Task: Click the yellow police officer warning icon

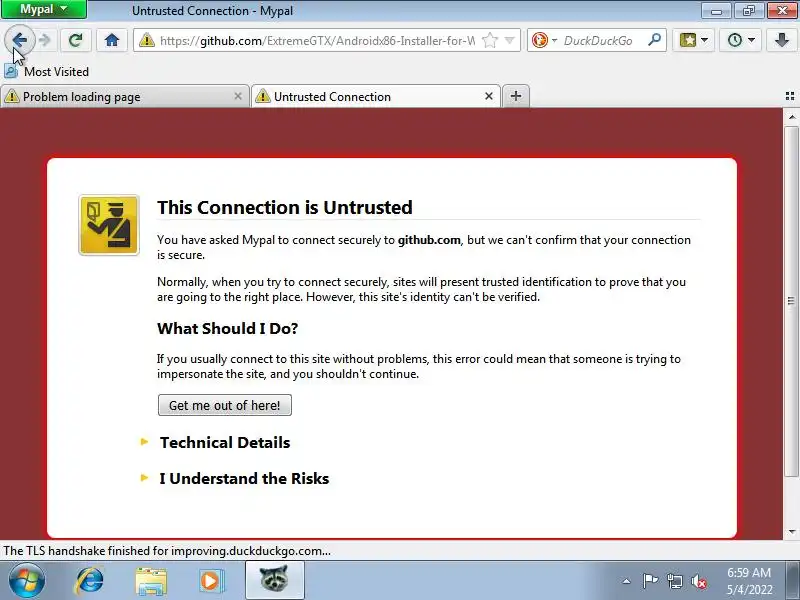Action: [109, 225]
